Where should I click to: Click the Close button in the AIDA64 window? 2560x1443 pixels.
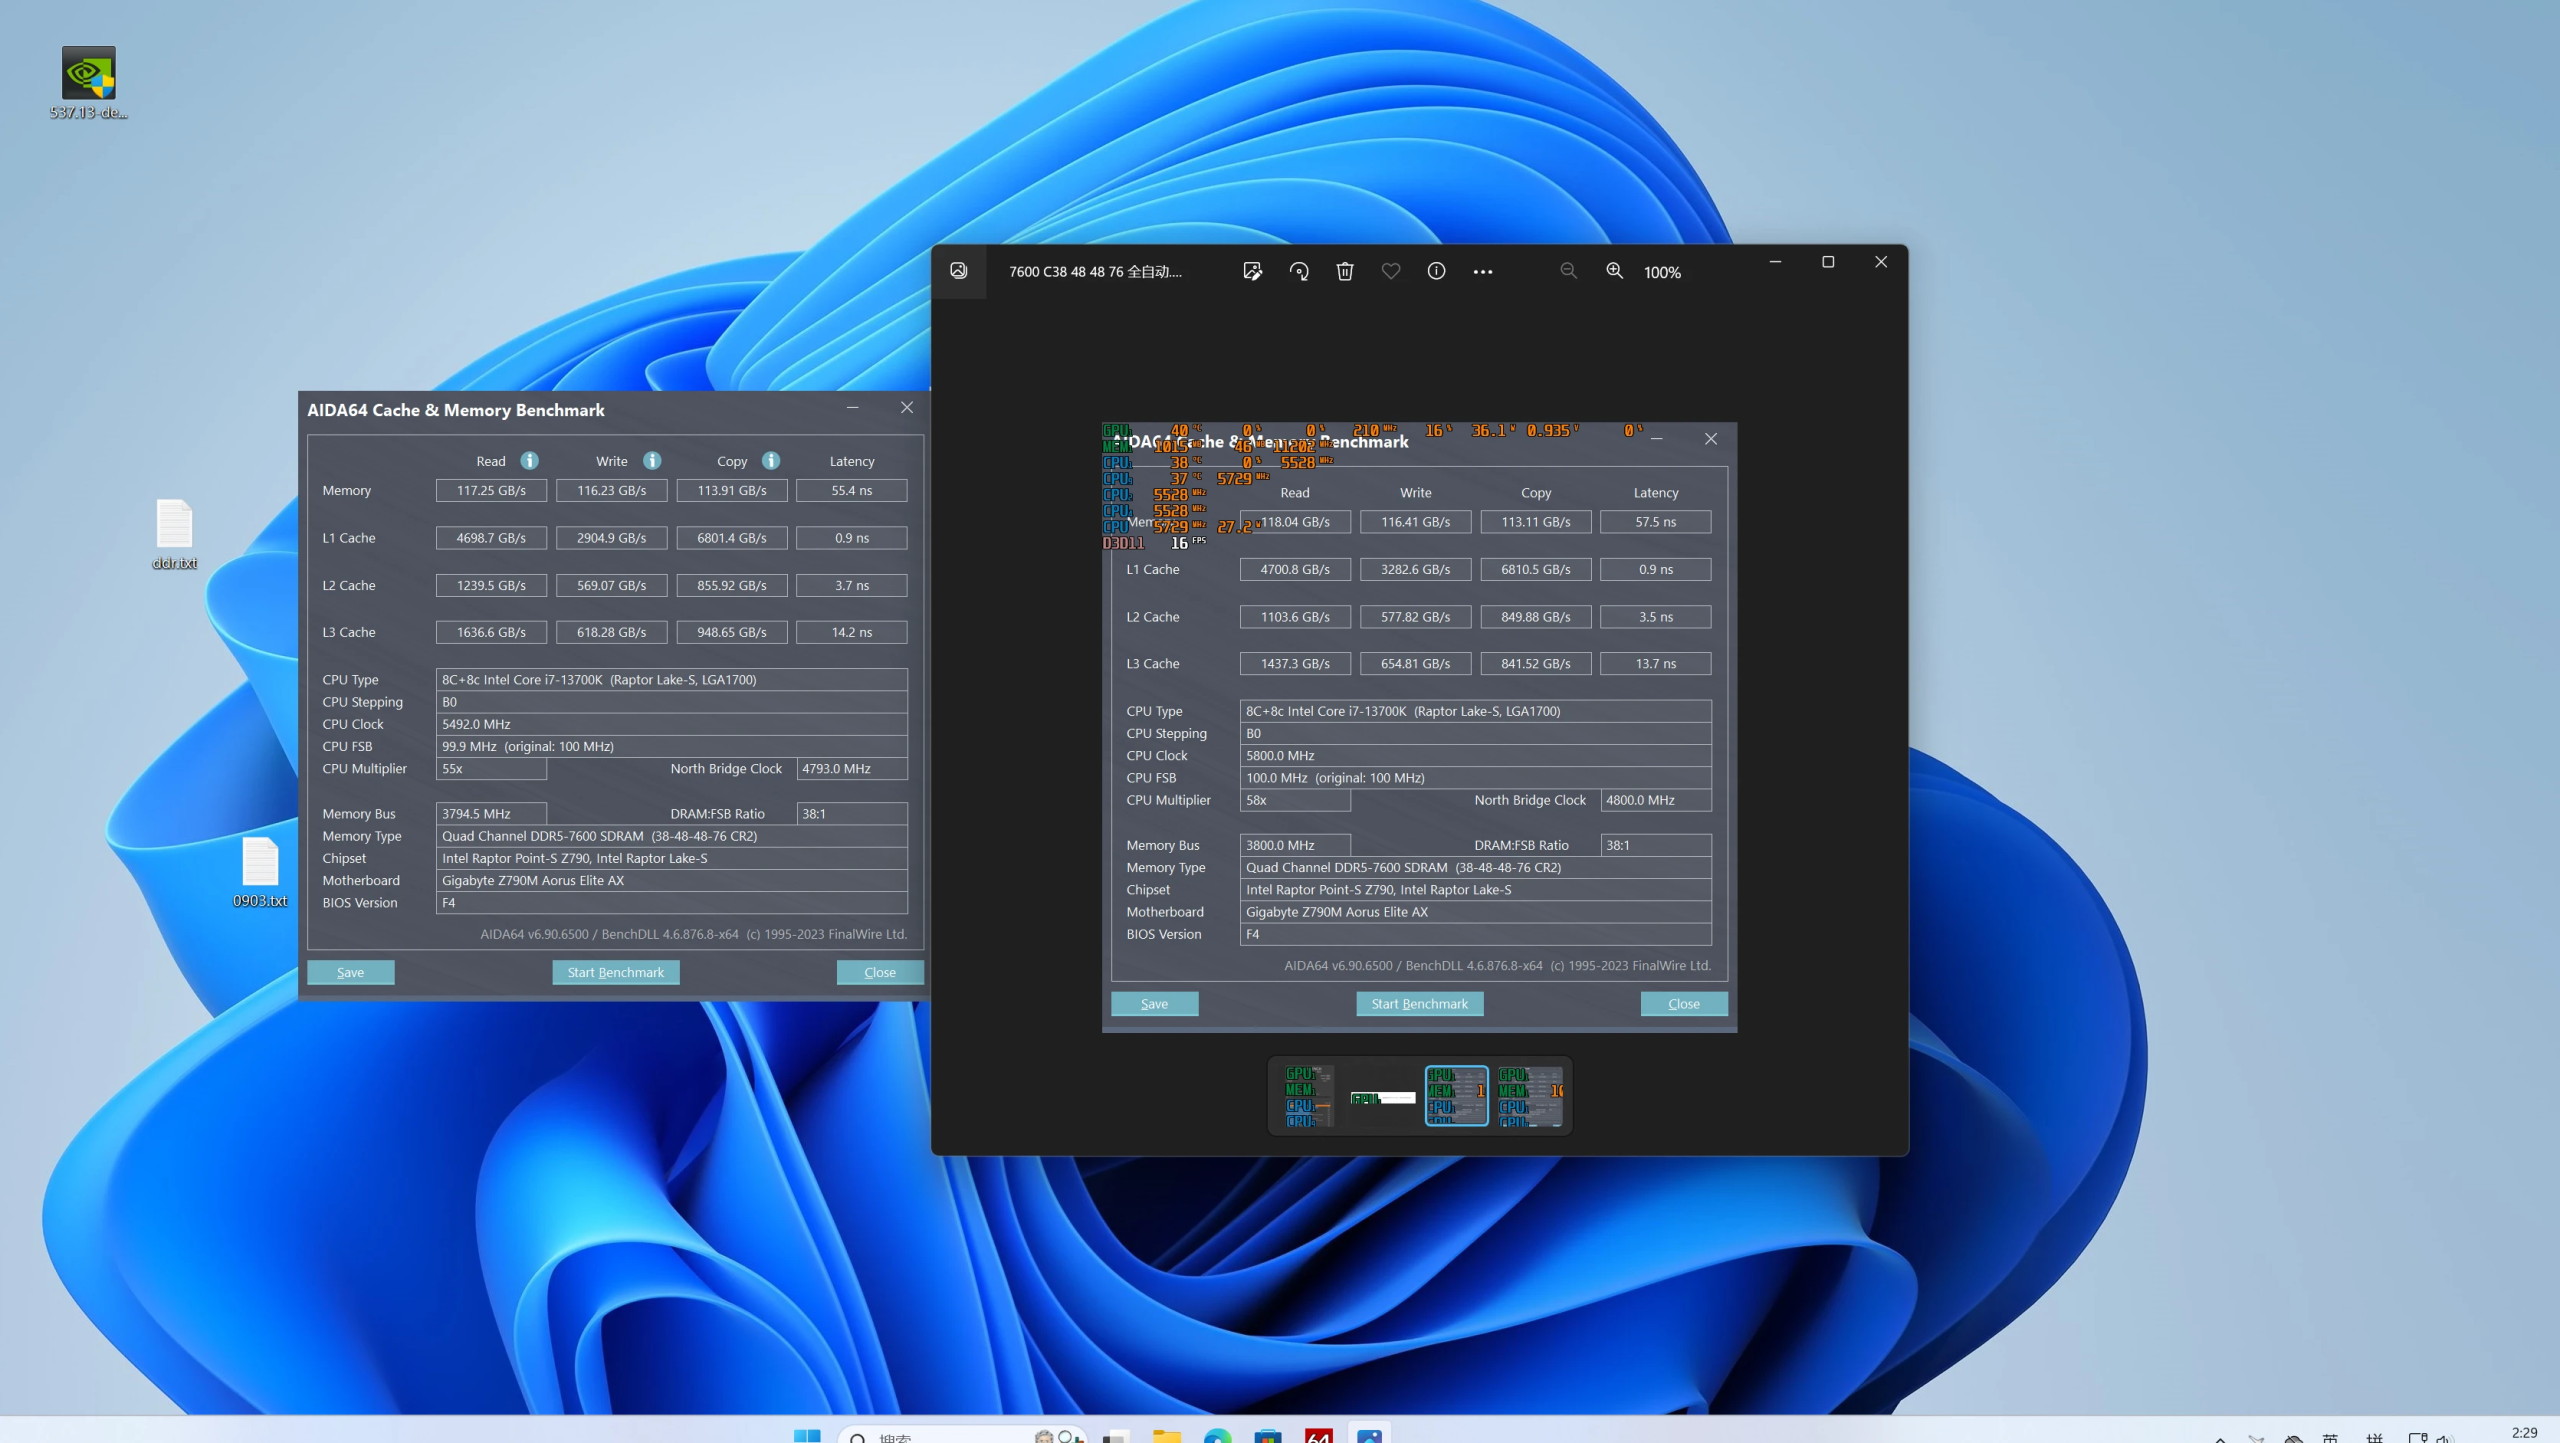point(880,972)
